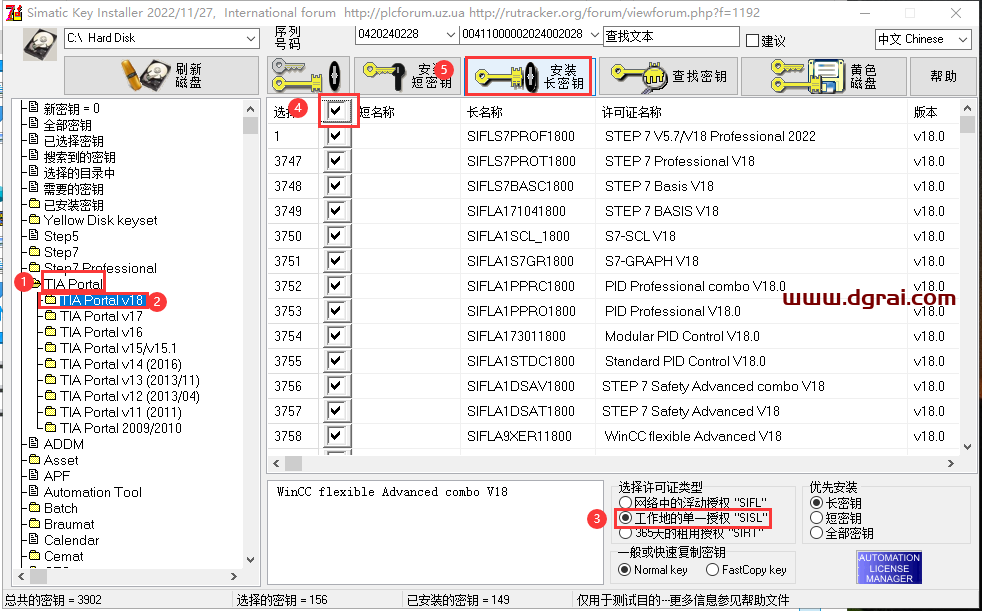
Task: Open the Automation Tool tree item
Action: tap(93, 493)
